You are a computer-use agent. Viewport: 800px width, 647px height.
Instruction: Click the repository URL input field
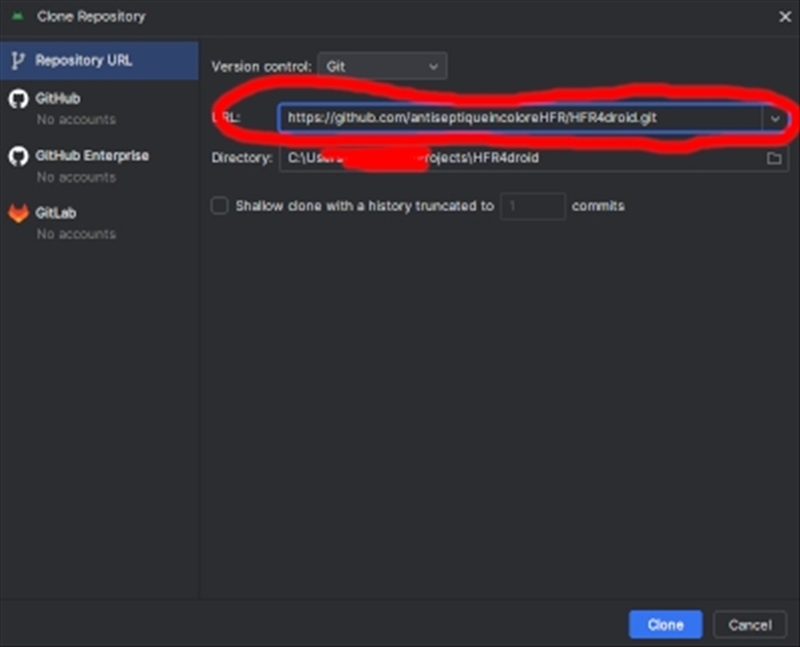point(520,118)
